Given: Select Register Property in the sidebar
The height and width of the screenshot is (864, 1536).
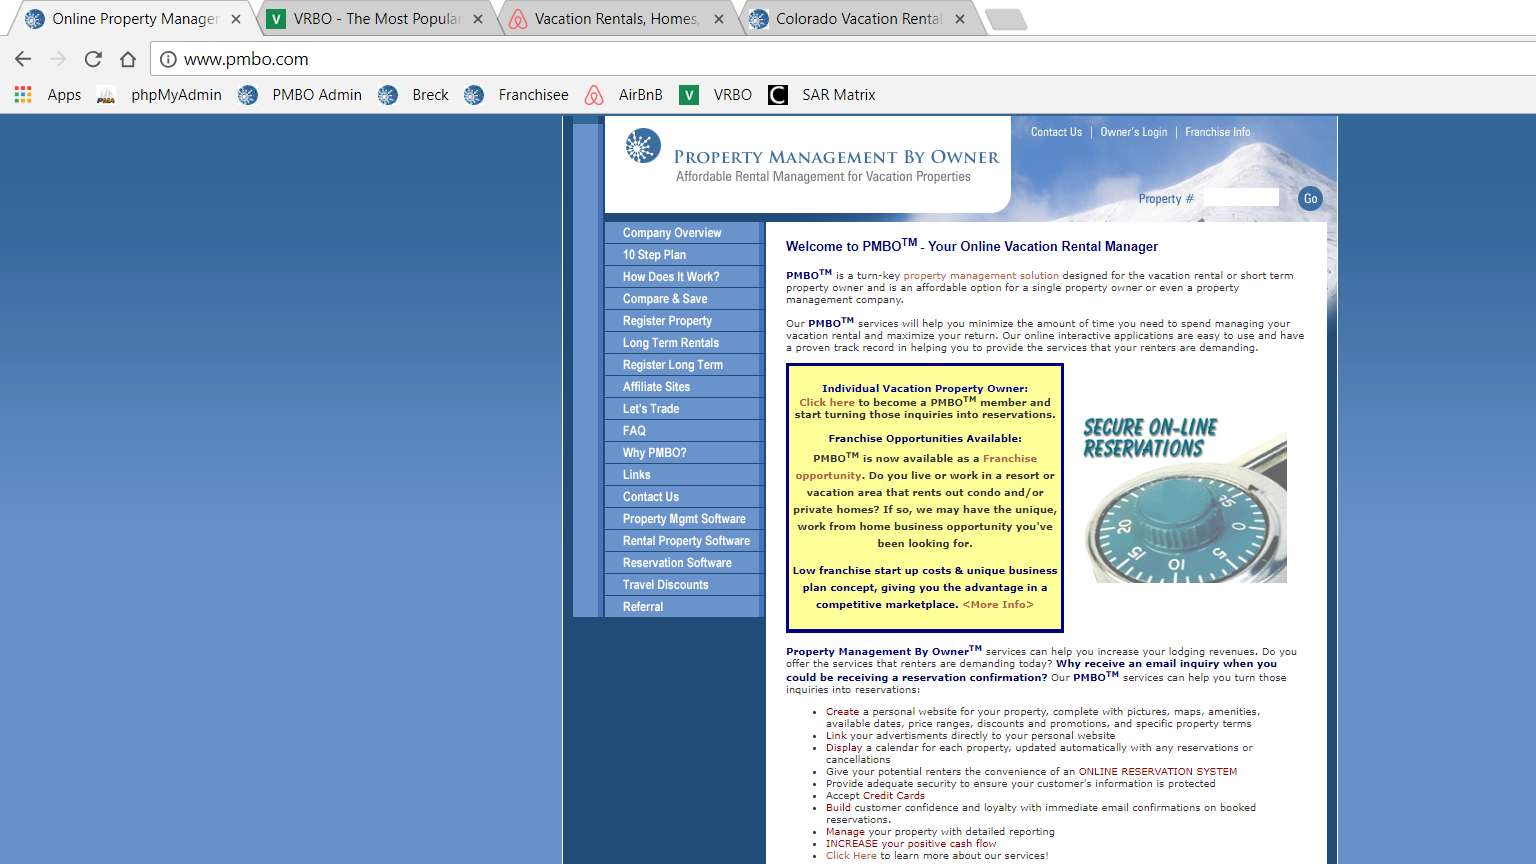Looking at the screenshot, I should (x=684, y=320).
